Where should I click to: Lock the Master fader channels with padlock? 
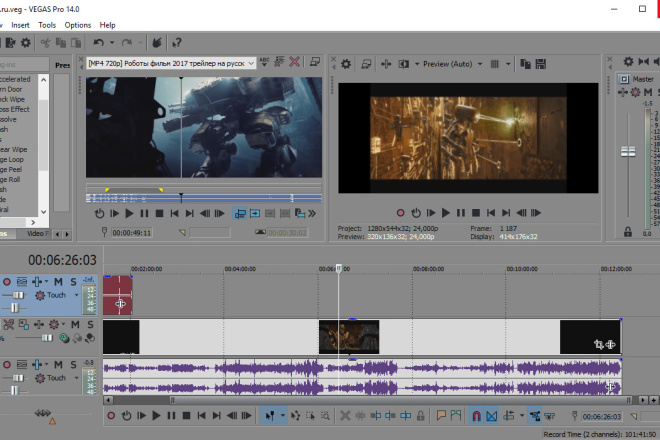click(628, 232)
